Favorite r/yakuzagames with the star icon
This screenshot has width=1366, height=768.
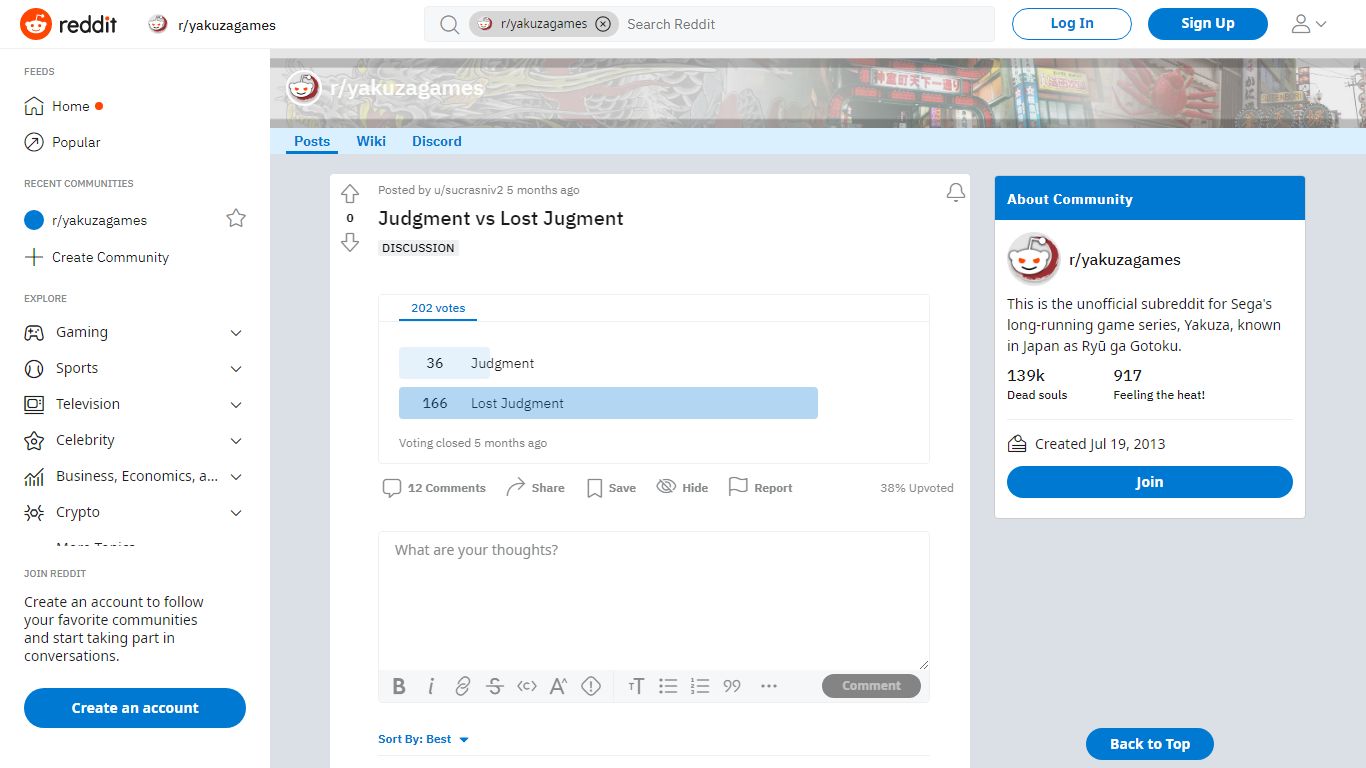236,218
